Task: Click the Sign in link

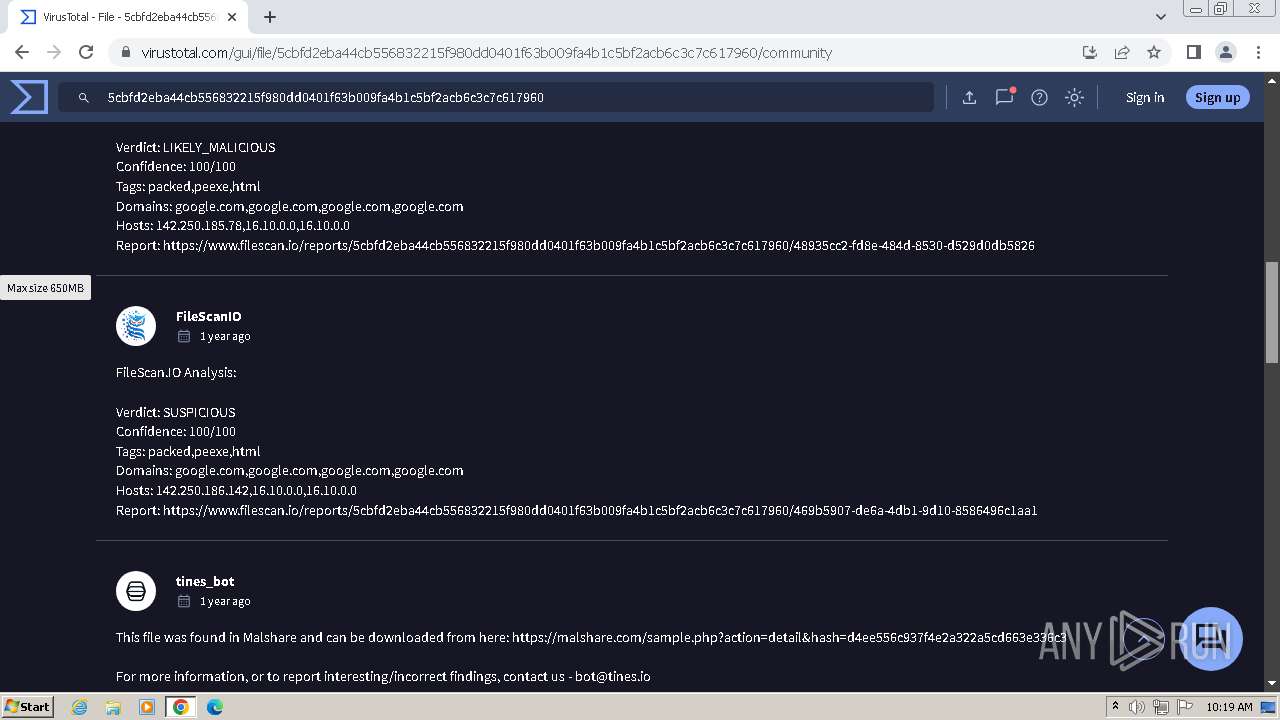Action: pos(1145,97)
